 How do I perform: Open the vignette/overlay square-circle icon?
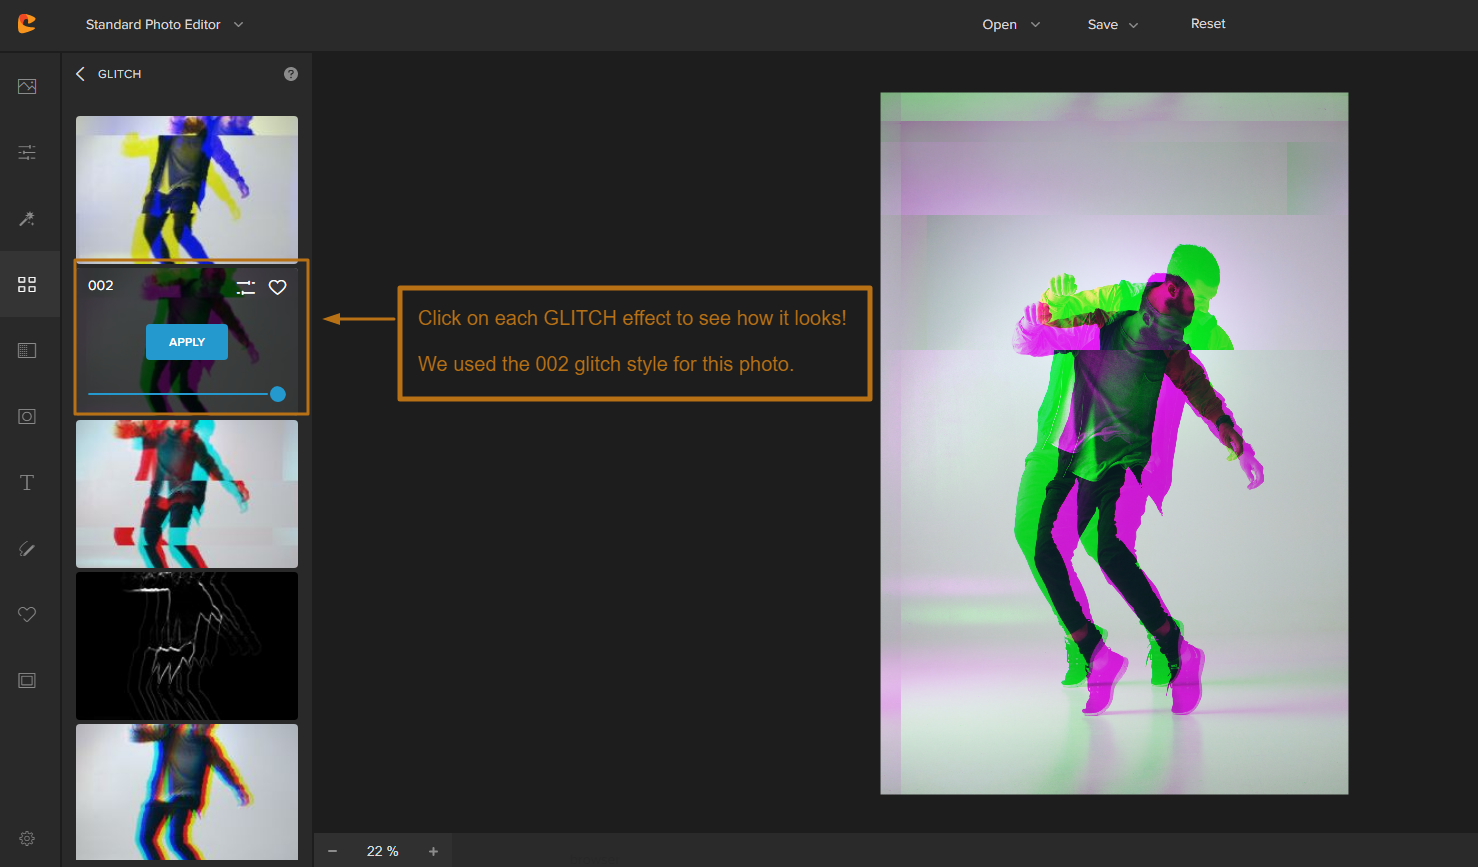(x=27, y=417)
